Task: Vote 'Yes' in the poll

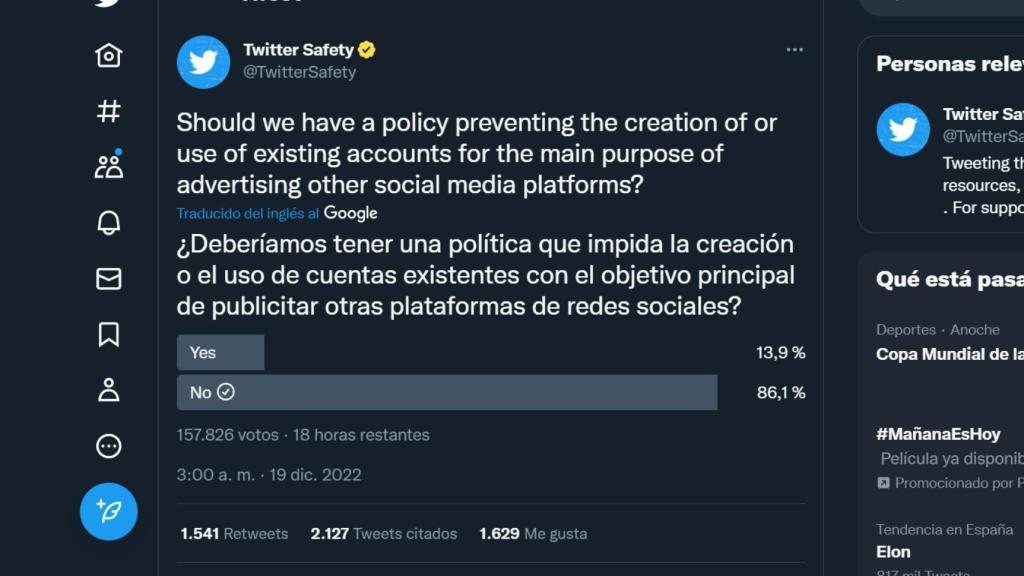Action: [x=219, y=352]
